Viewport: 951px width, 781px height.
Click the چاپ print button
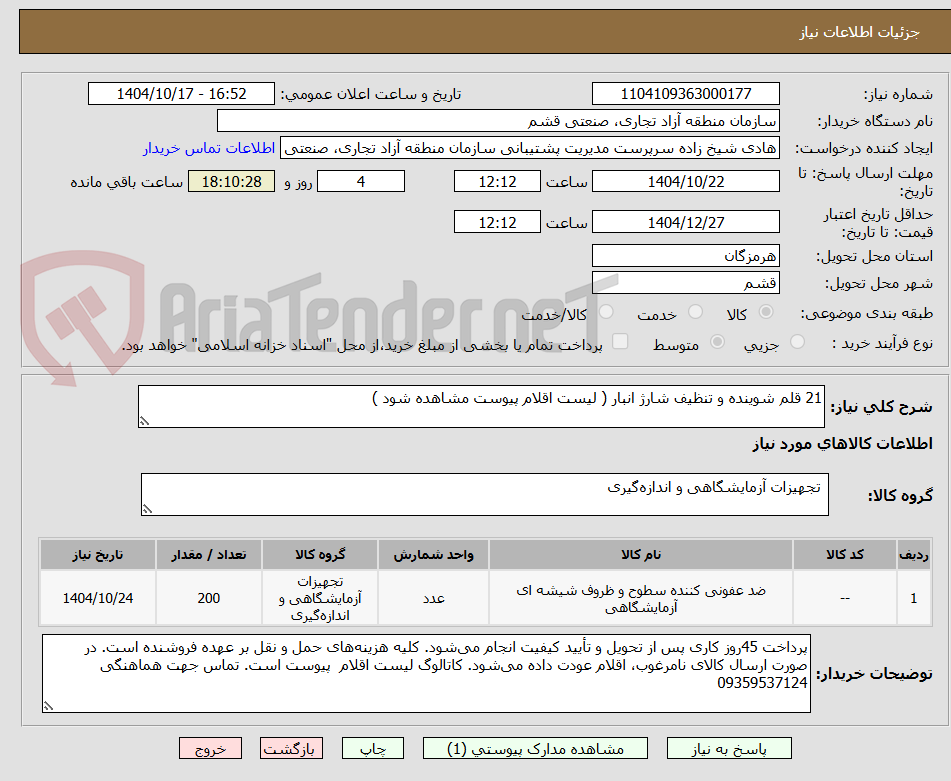coord(372,747)
